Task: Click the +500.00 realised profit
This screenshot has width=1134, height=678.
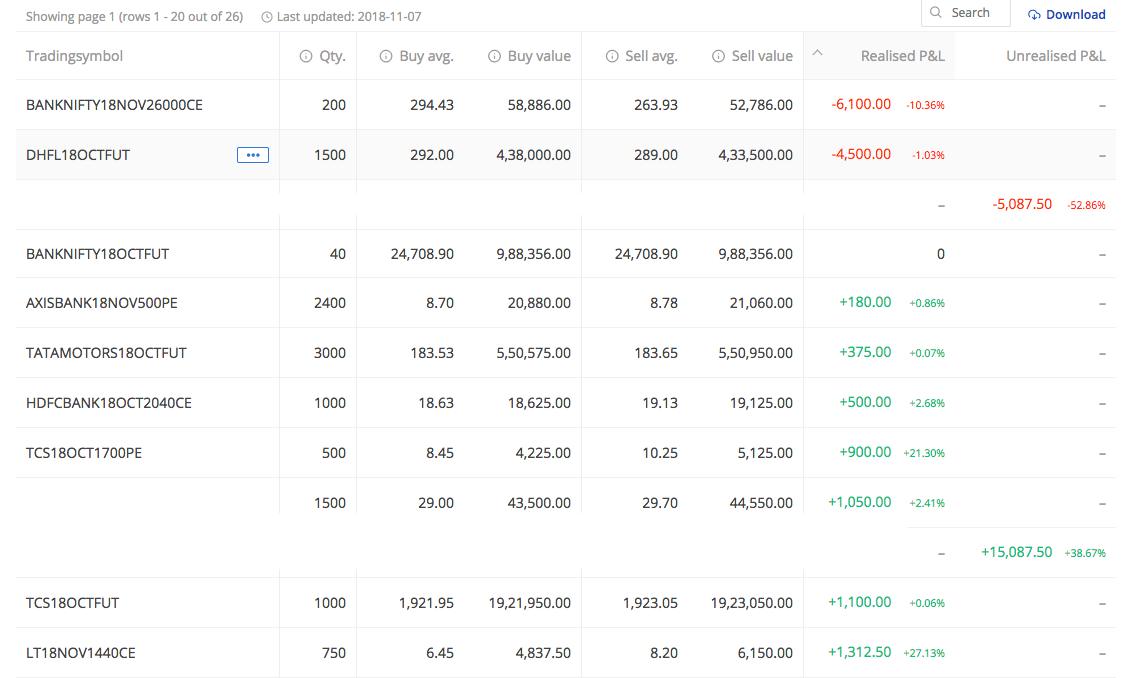Action: point(865,402)
